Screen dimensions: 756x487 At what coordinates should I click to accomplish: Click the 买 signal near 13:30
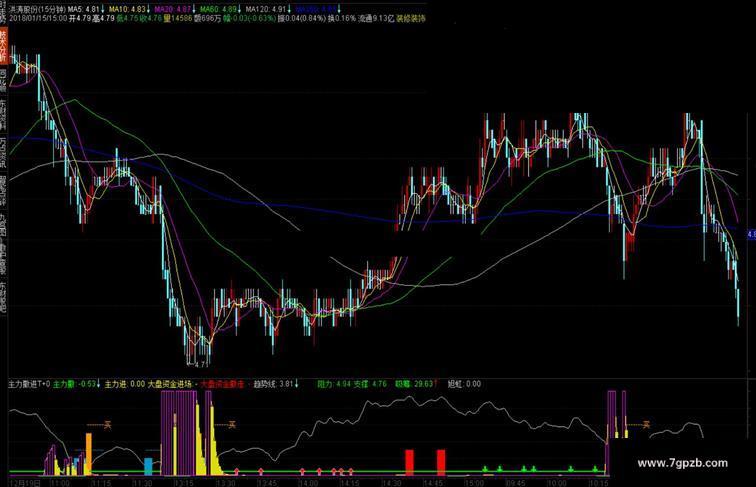(x=232, y=425)
